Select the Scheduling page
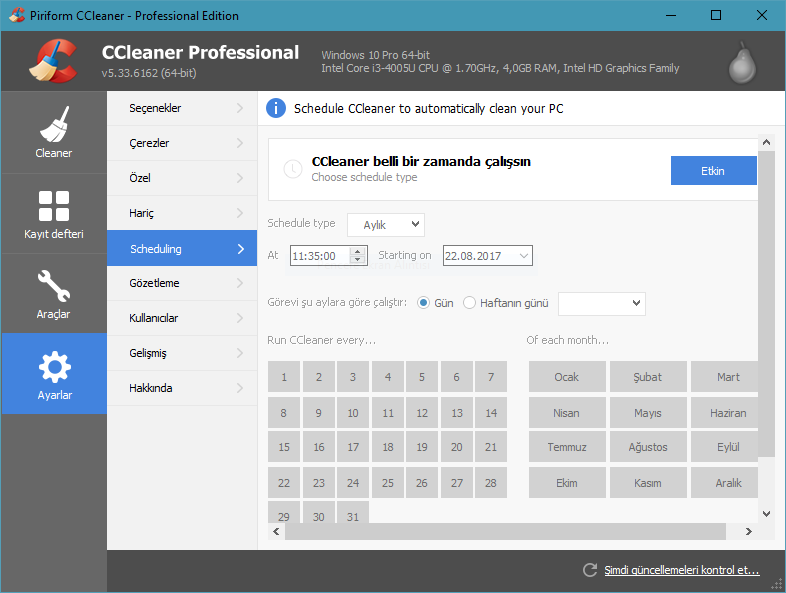This screenshot has width=786, height=593. click(182, 248)
